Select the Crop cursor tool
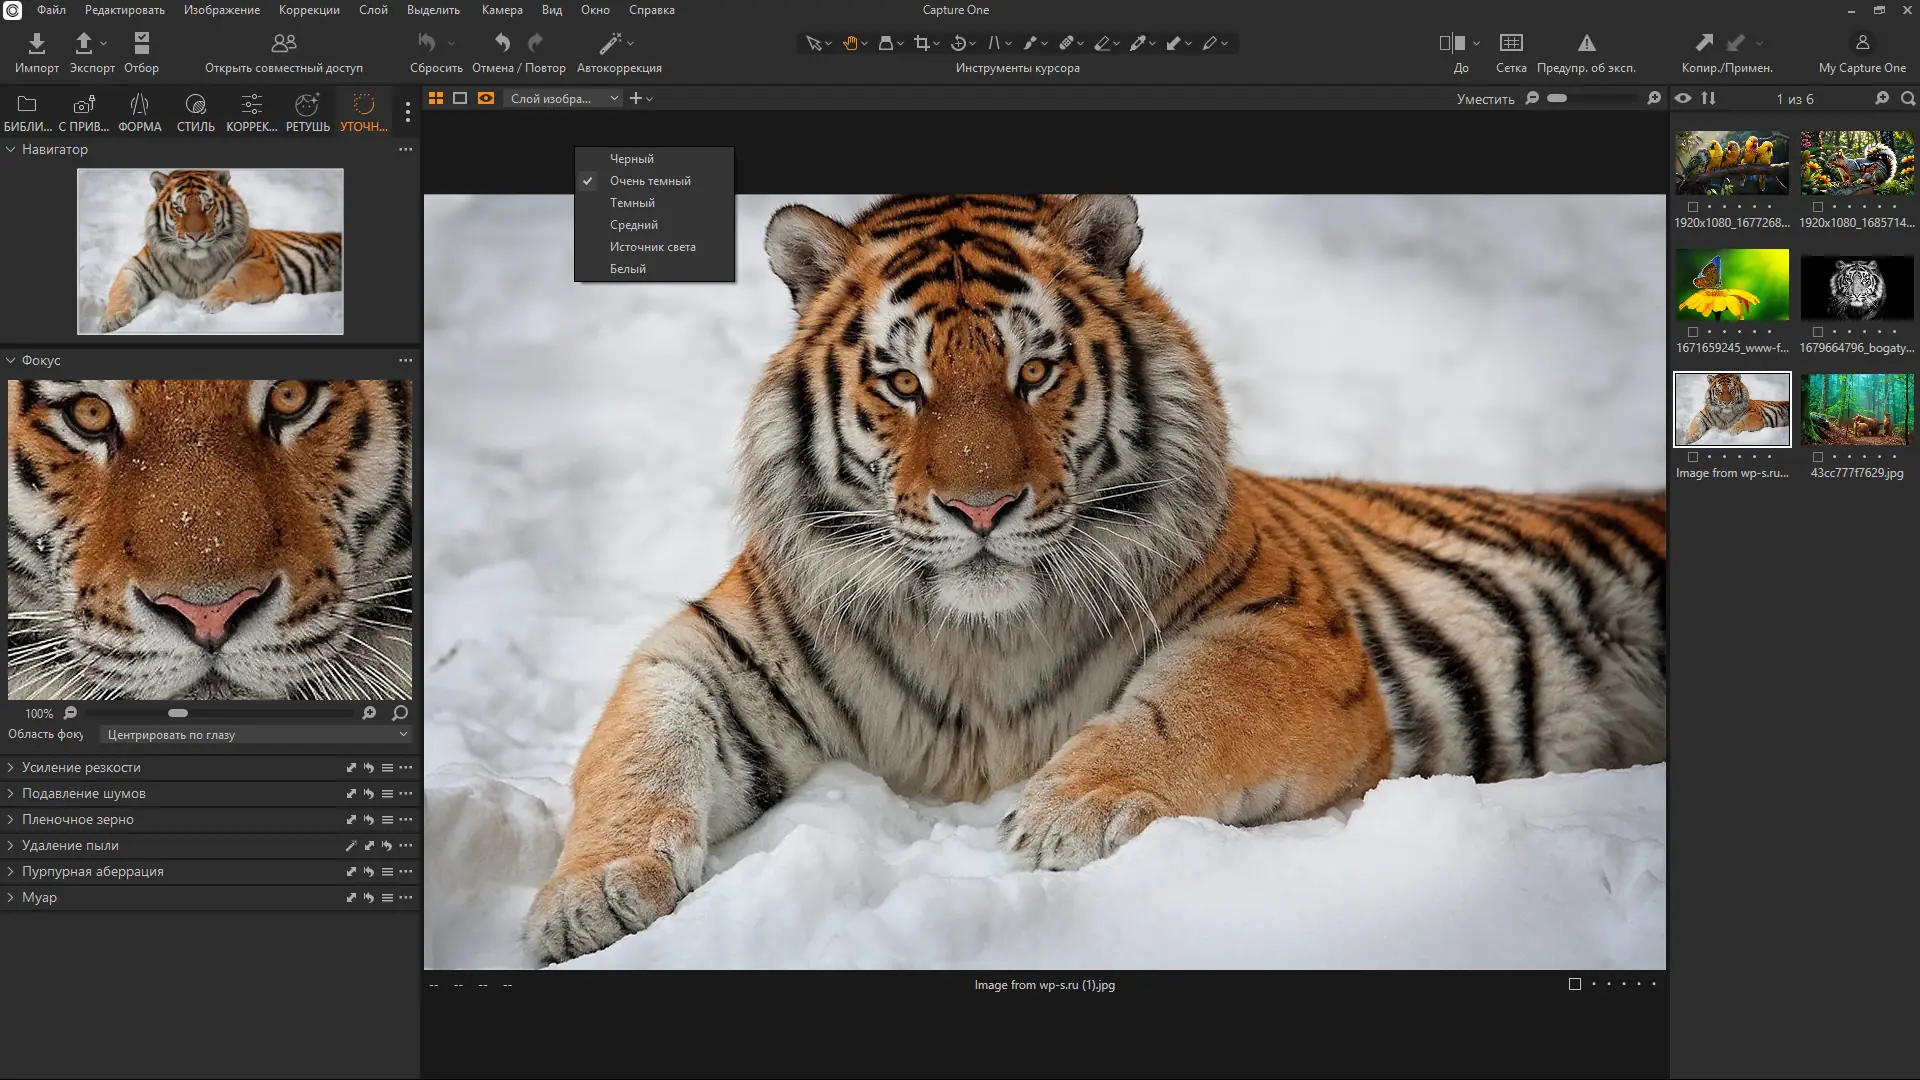This screenshot has width=1920, height=1080. pos(921,43)
